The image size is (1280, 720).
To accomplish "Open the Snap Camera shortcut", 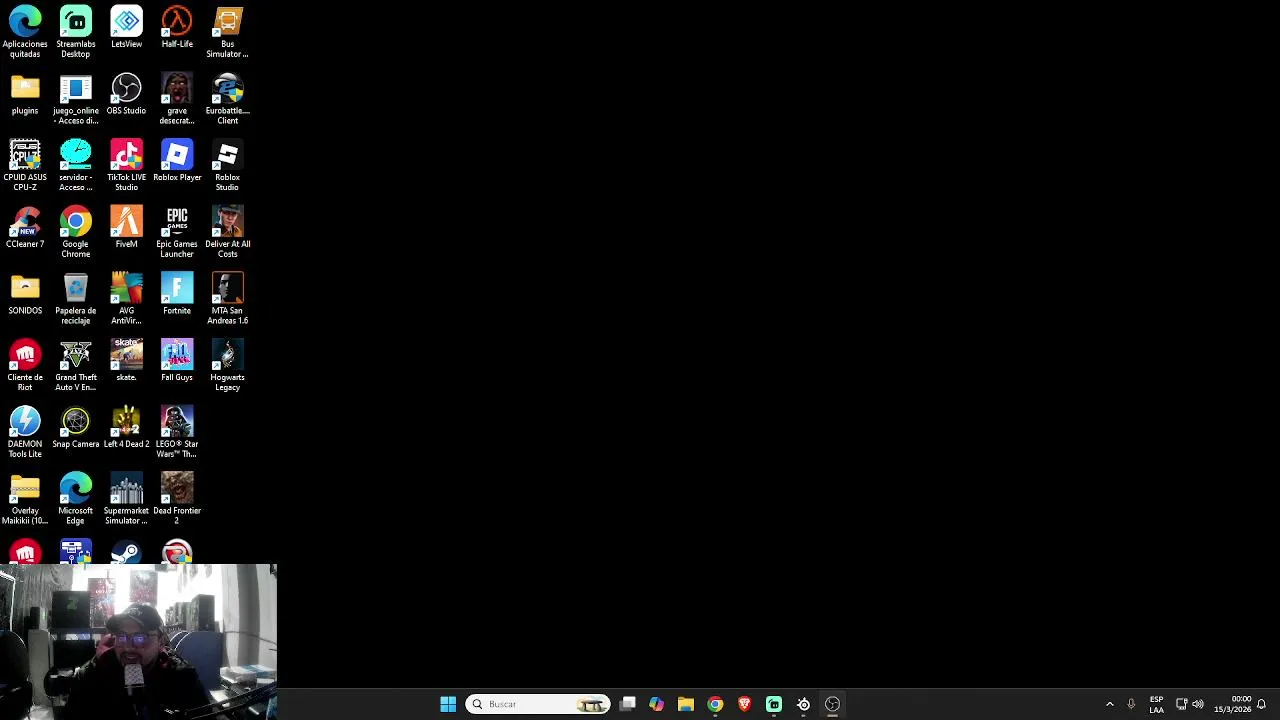I will click(76, 428).
